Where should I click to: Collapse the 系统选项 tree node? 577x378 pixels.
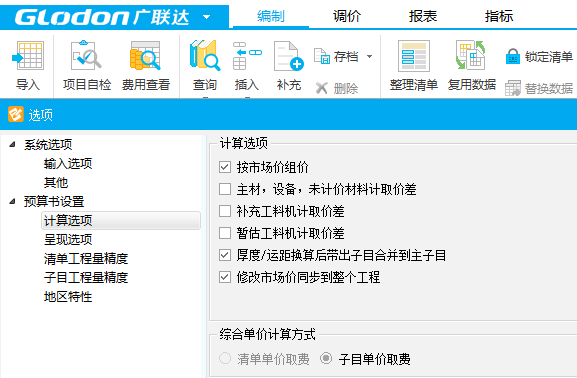tap(13, 144)
